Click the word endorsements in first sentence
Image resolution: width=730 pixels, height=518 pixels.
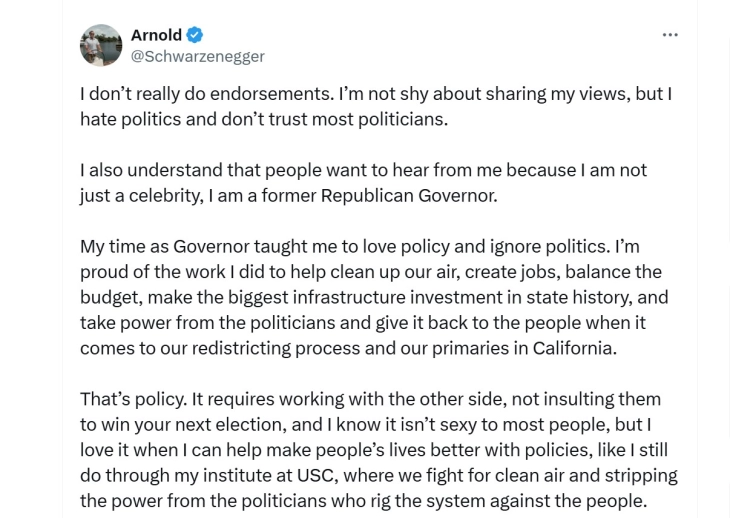pos(272,94)
